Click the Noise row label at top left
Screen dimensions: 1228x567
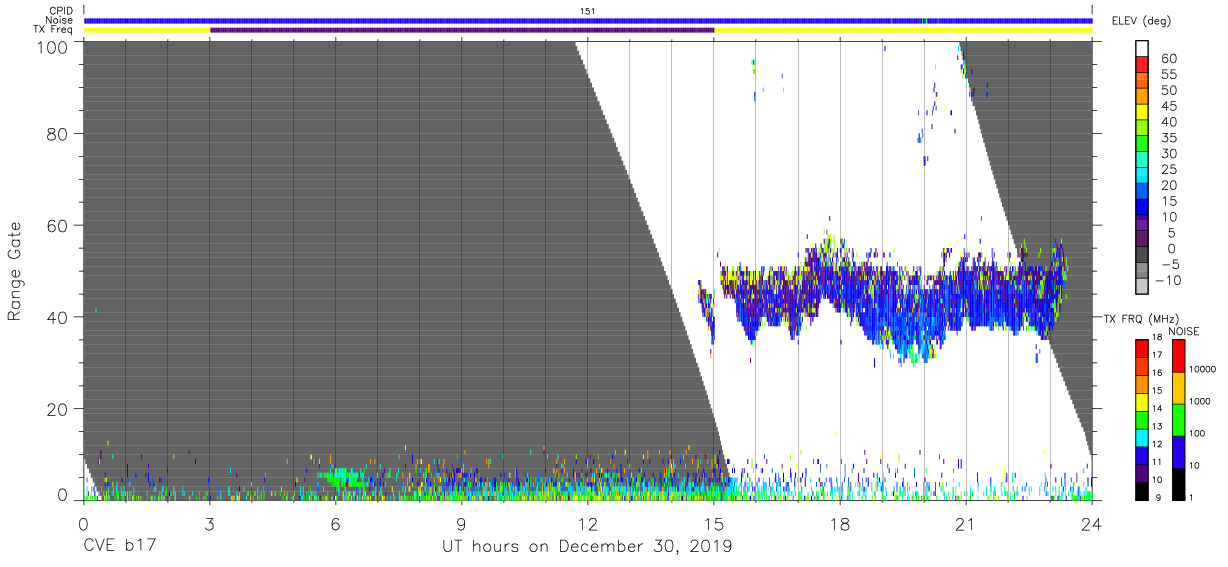tap(60, 20)
